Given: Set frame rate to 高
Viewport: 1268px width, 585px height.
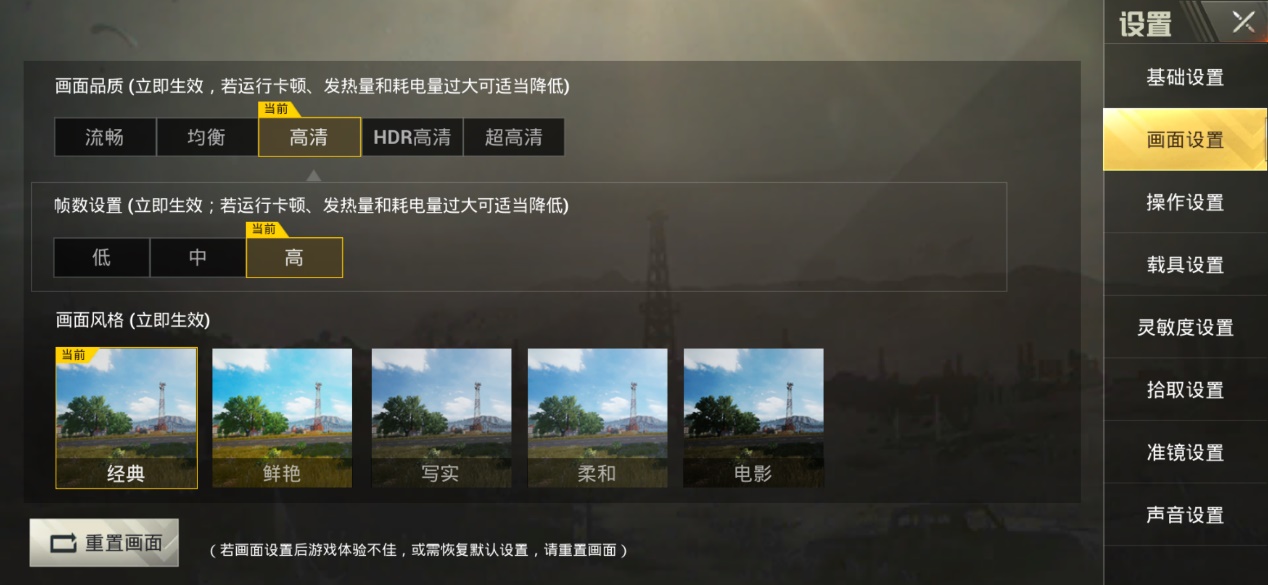Looking at the screenshot, I should click(294, 257).
